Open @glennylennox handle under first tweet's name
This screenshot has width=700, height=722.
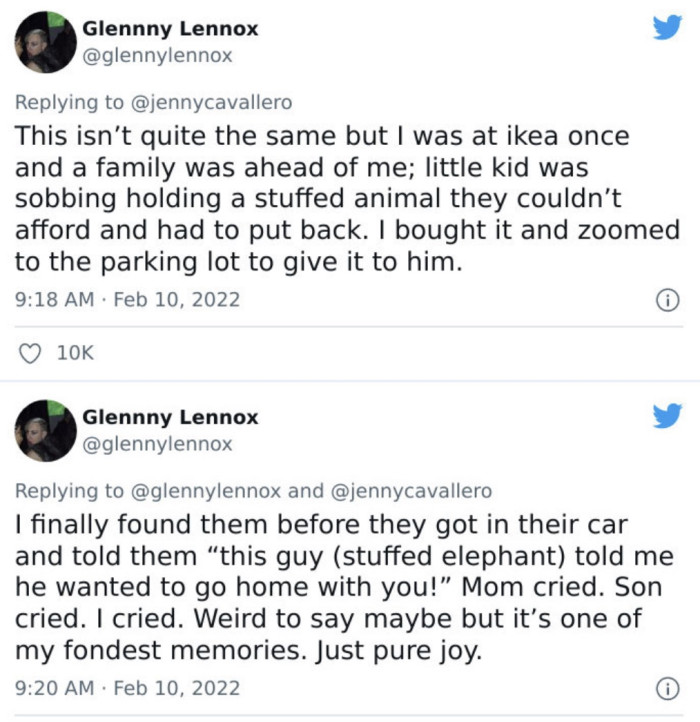tap(157, 56)
